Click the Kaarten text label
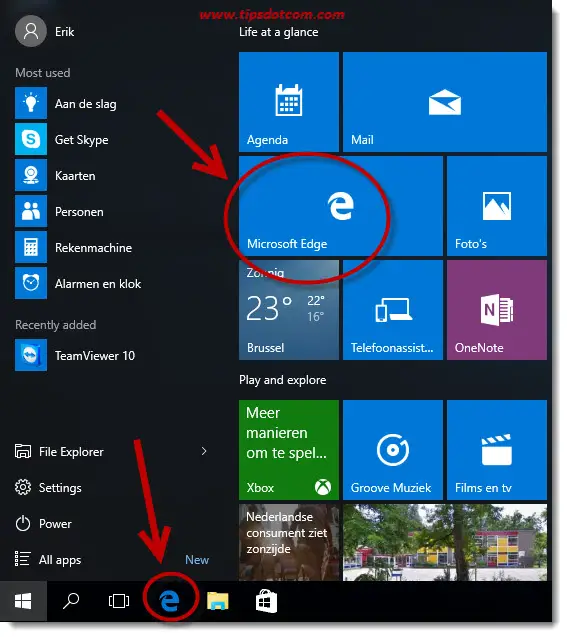The width and height of the screenshot is (567, 637). tap(75, 176)
